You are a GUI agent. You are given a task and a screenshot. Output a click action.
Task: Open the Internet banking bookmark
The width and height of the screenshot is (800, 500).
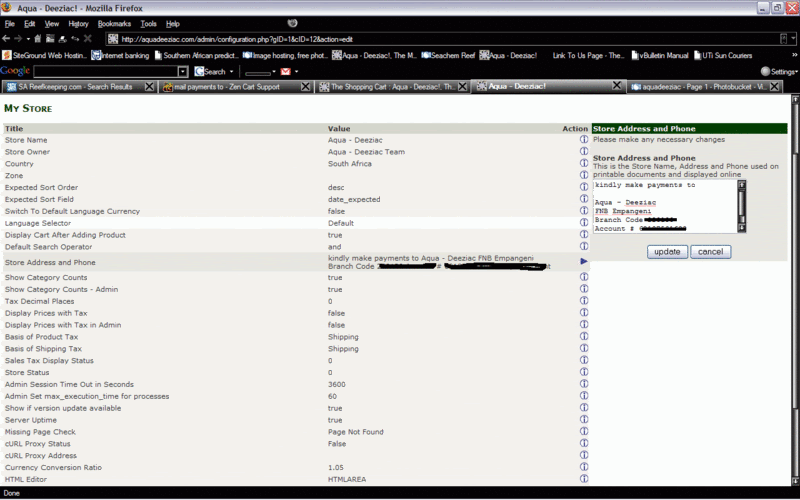pos(120,55)
